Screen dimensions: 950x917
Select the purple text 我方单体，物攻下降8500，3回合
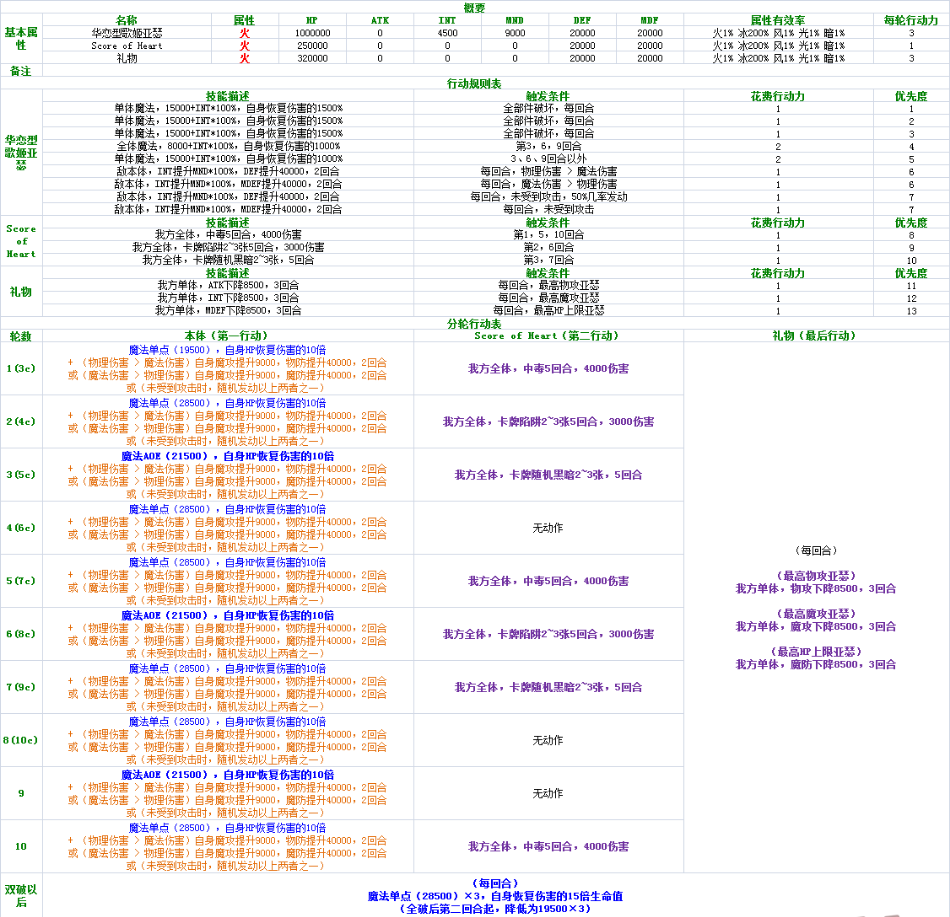point(815,589)
